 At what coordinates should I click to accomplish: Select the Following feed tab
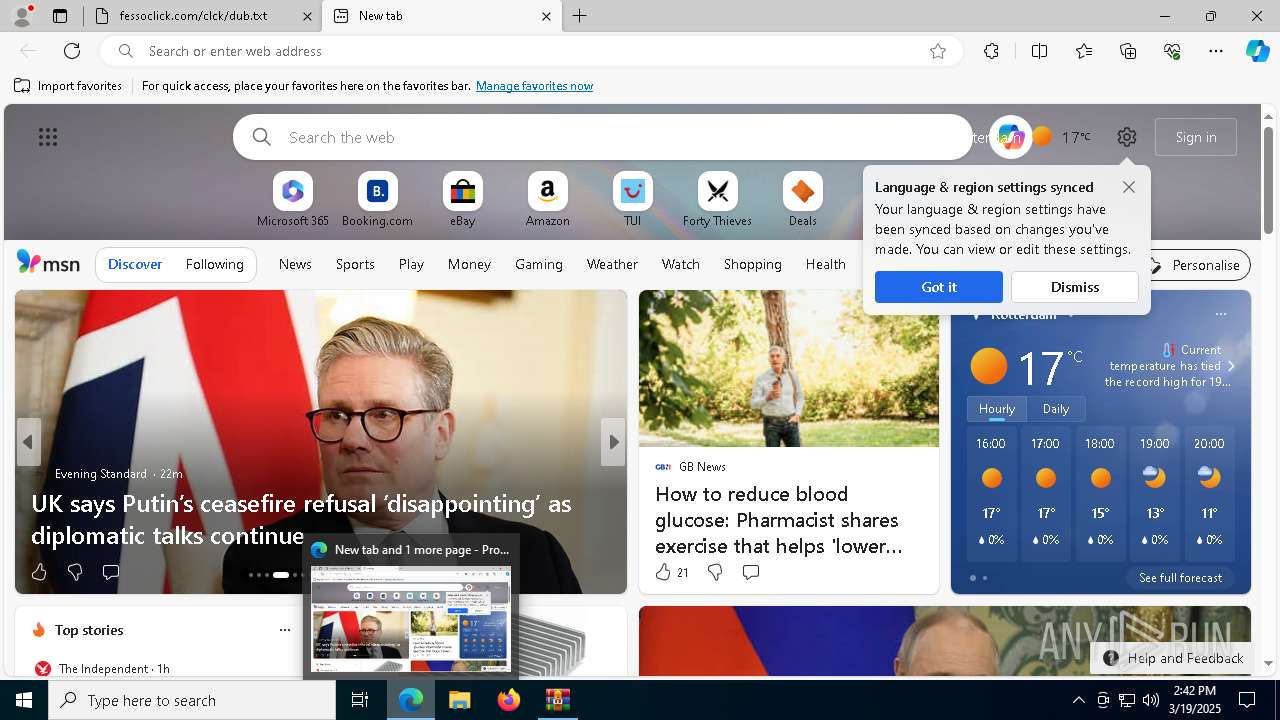tap(214, 264)
